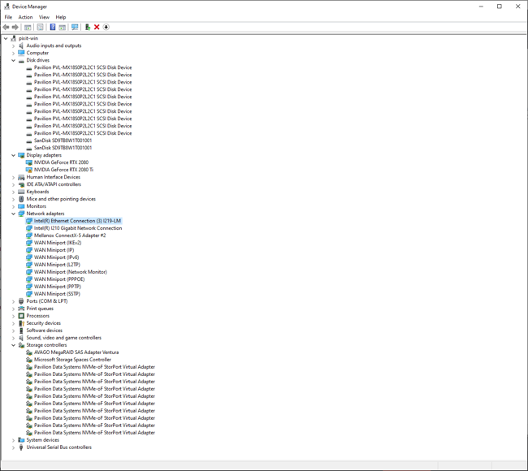This screenshot has height=472, width=528.
Task: Click the Security devices icon
Action: coord(21,323)
